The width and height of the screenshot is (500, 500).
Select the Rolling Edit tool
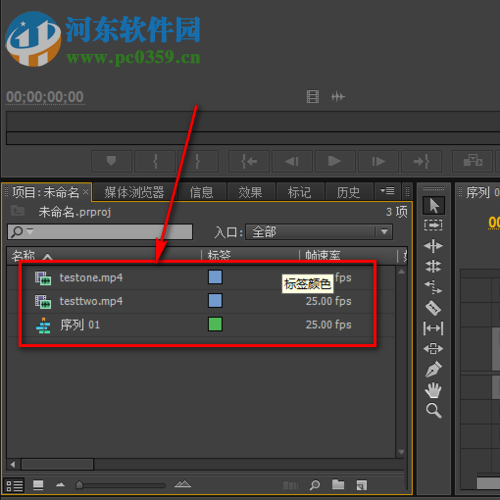click(x=433, y=266)
